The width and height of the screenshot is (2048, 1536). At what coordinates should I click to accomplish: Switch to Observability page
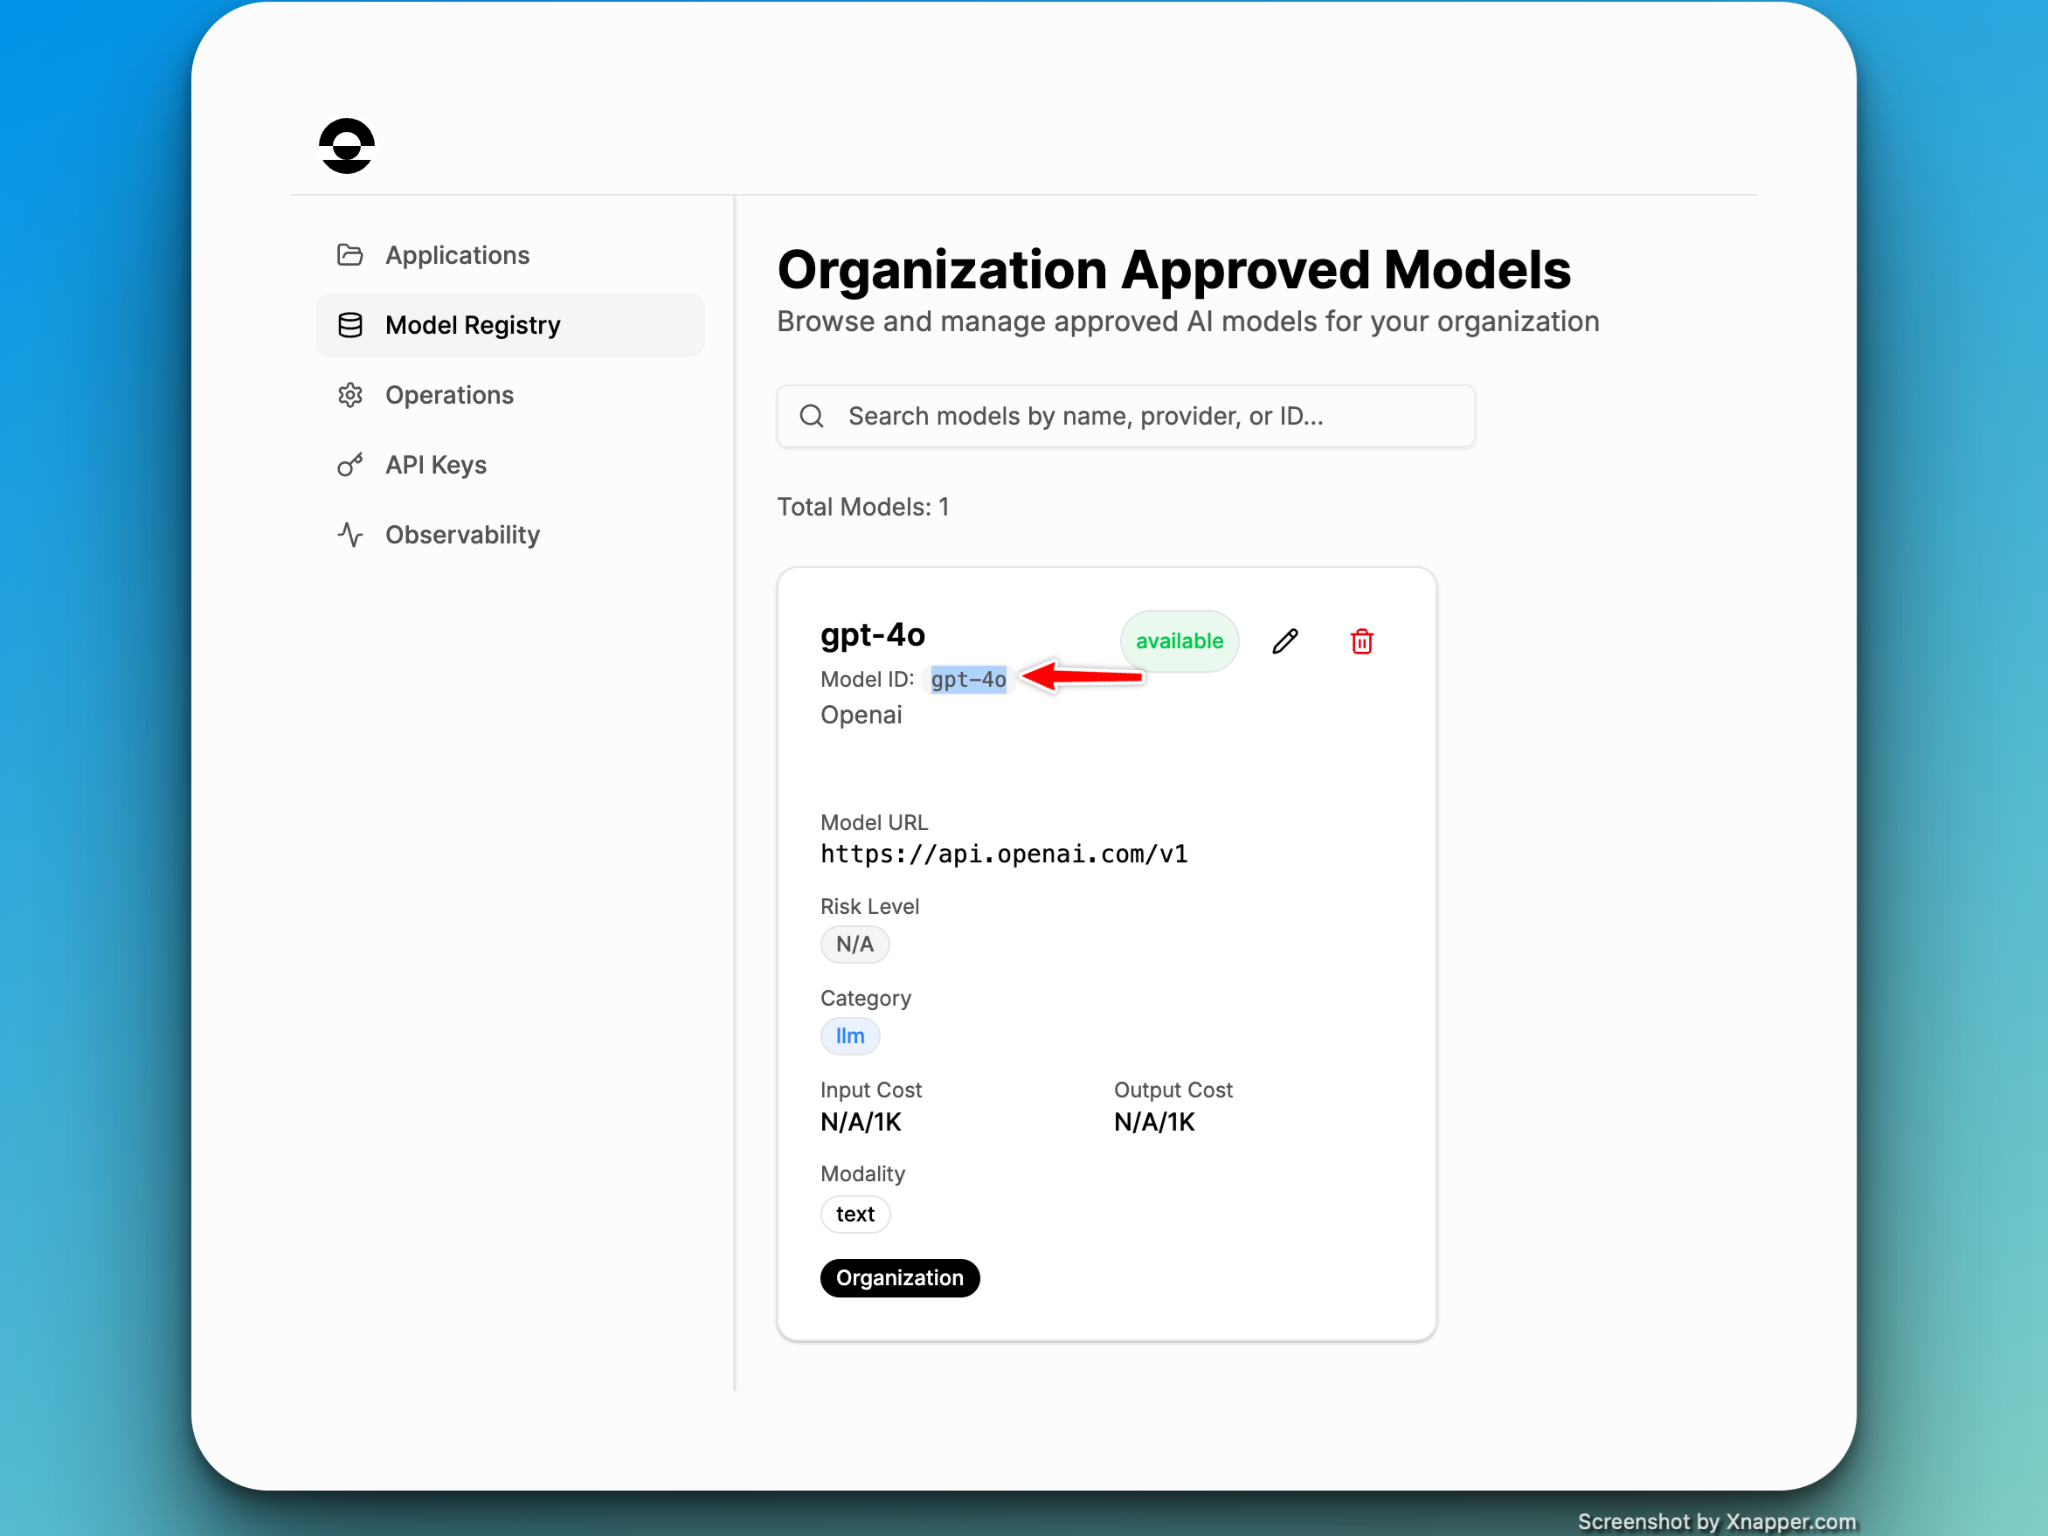462,535
